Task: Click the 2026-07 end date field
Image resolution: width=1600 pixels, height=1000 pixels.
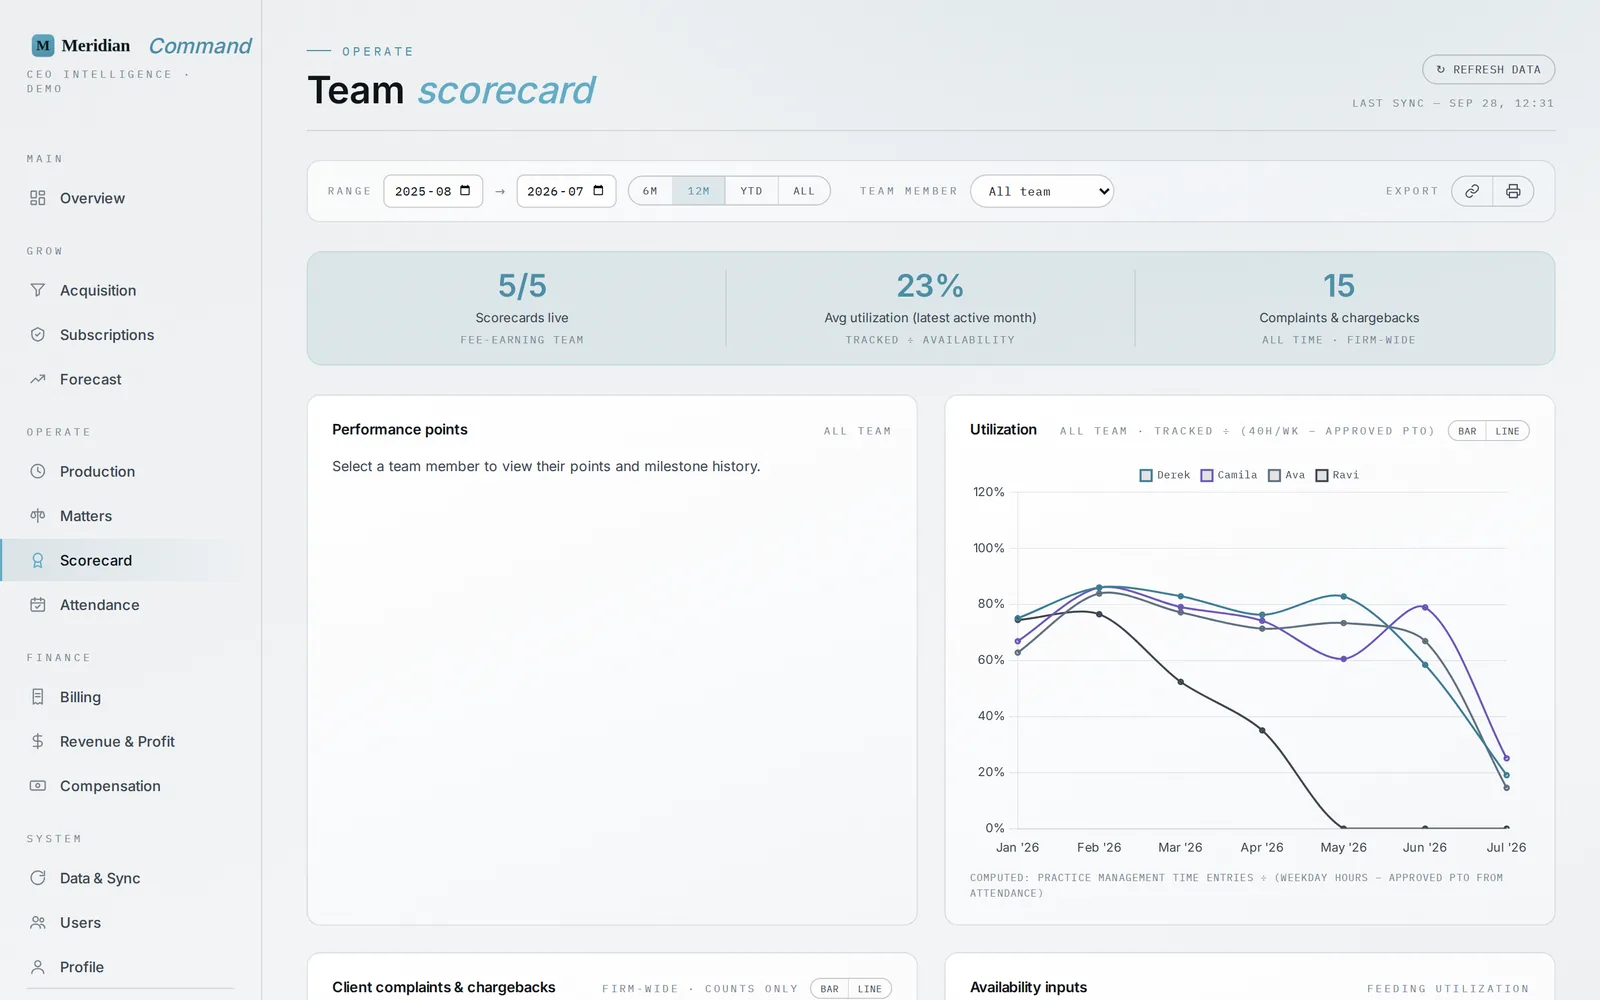Action: tap(566, 191)
